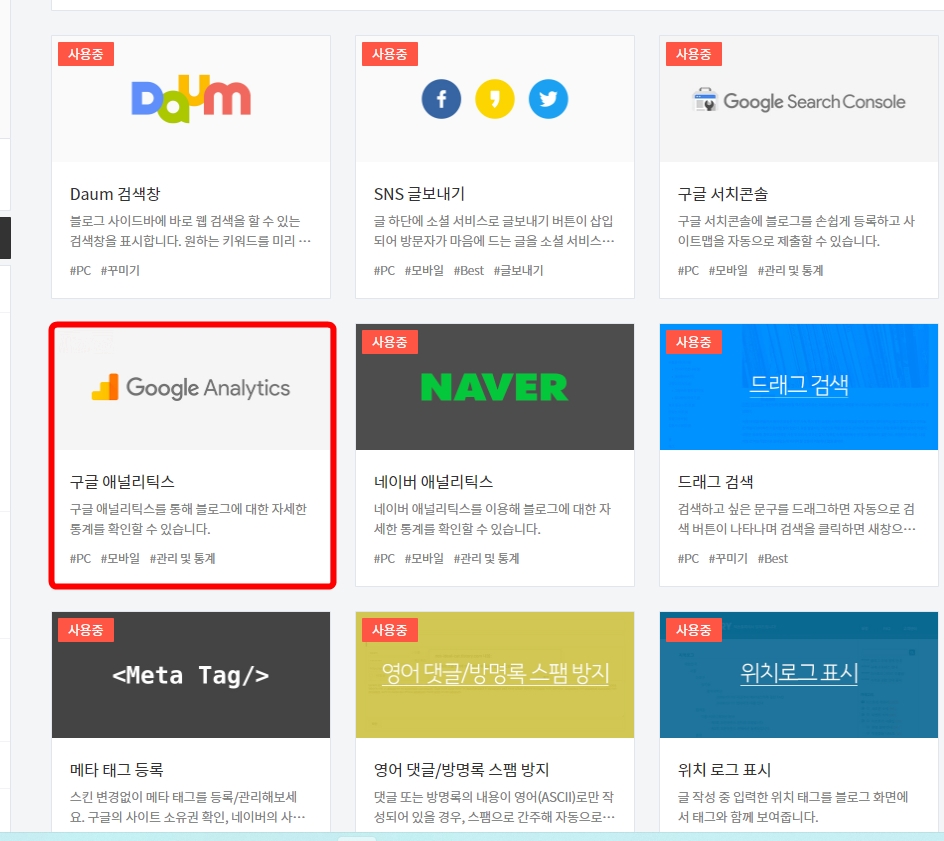
Task: Open the 드래그 검색 blue banner link
Action: [x=799, y=384]
